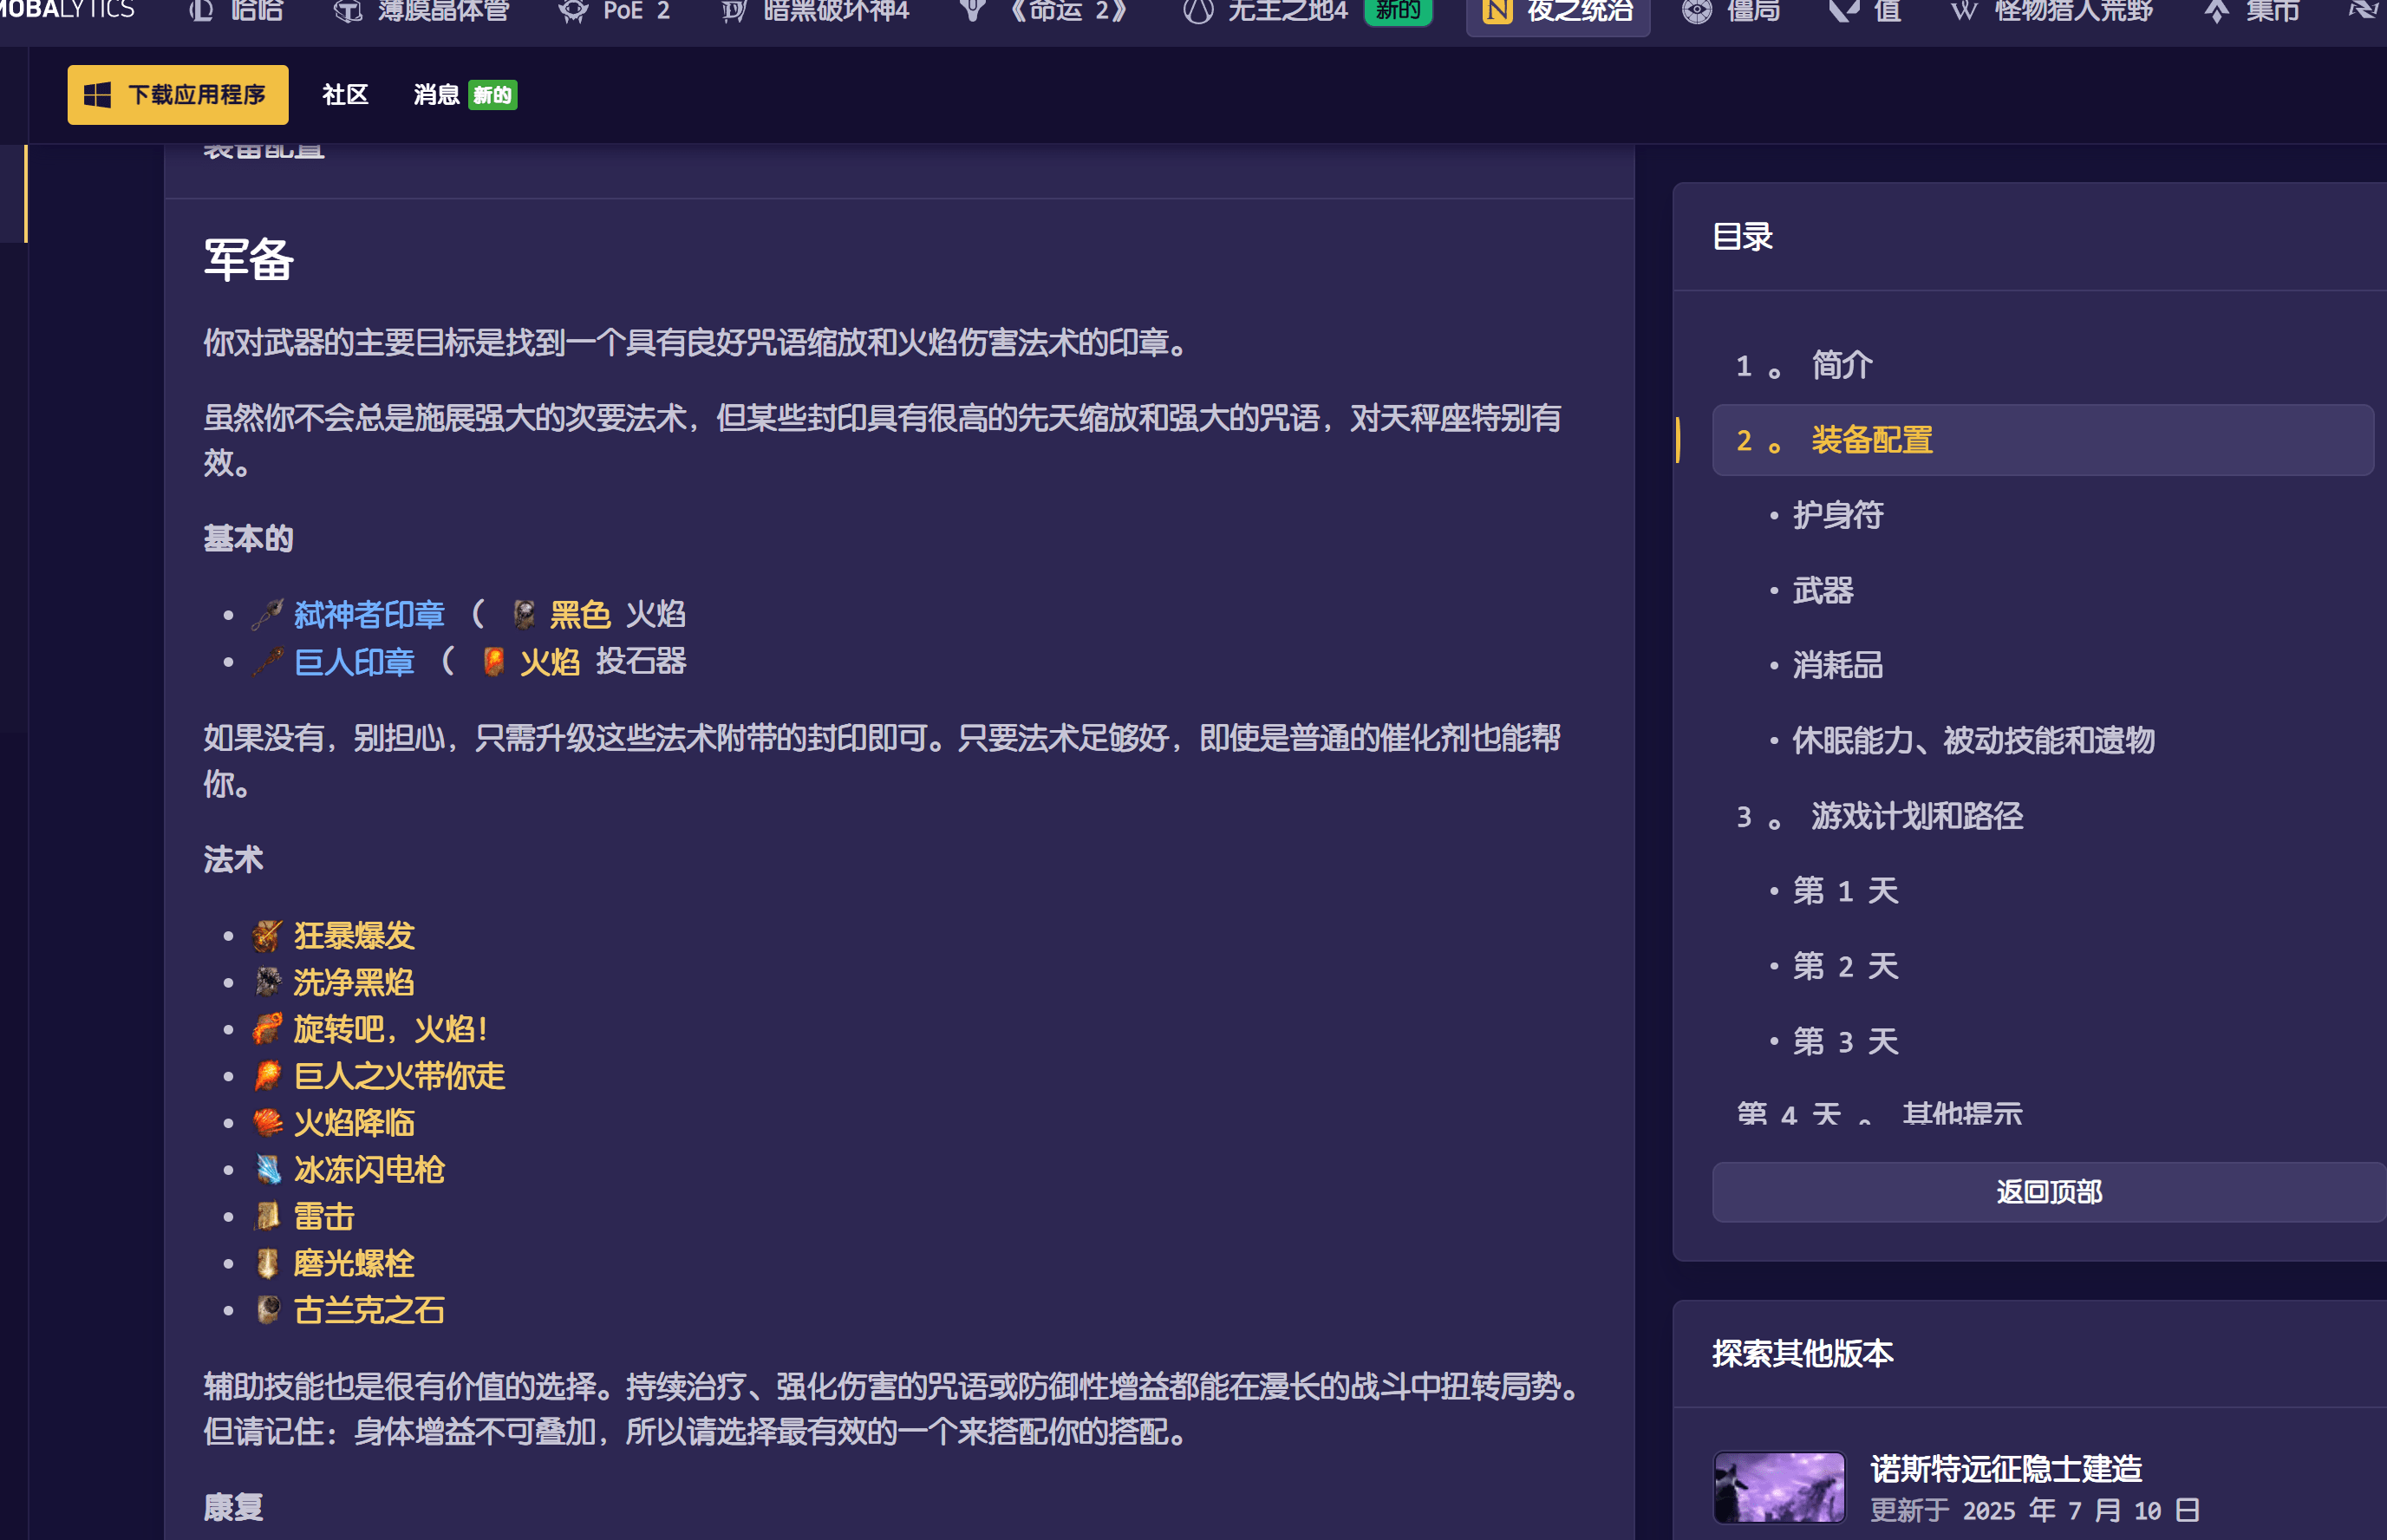Click the 弑神者印章 weapon icon
This screenshot has height=1540, width=2387.
pos(267,614)
